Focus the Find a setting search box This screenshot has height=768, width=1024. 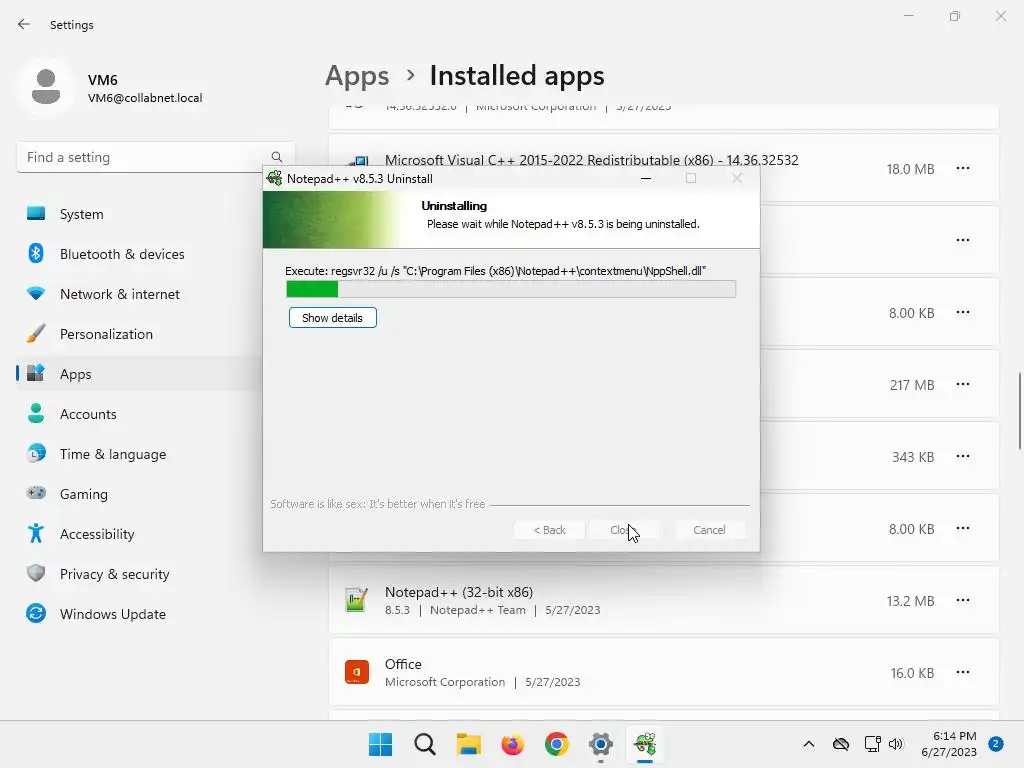[155, 157]
